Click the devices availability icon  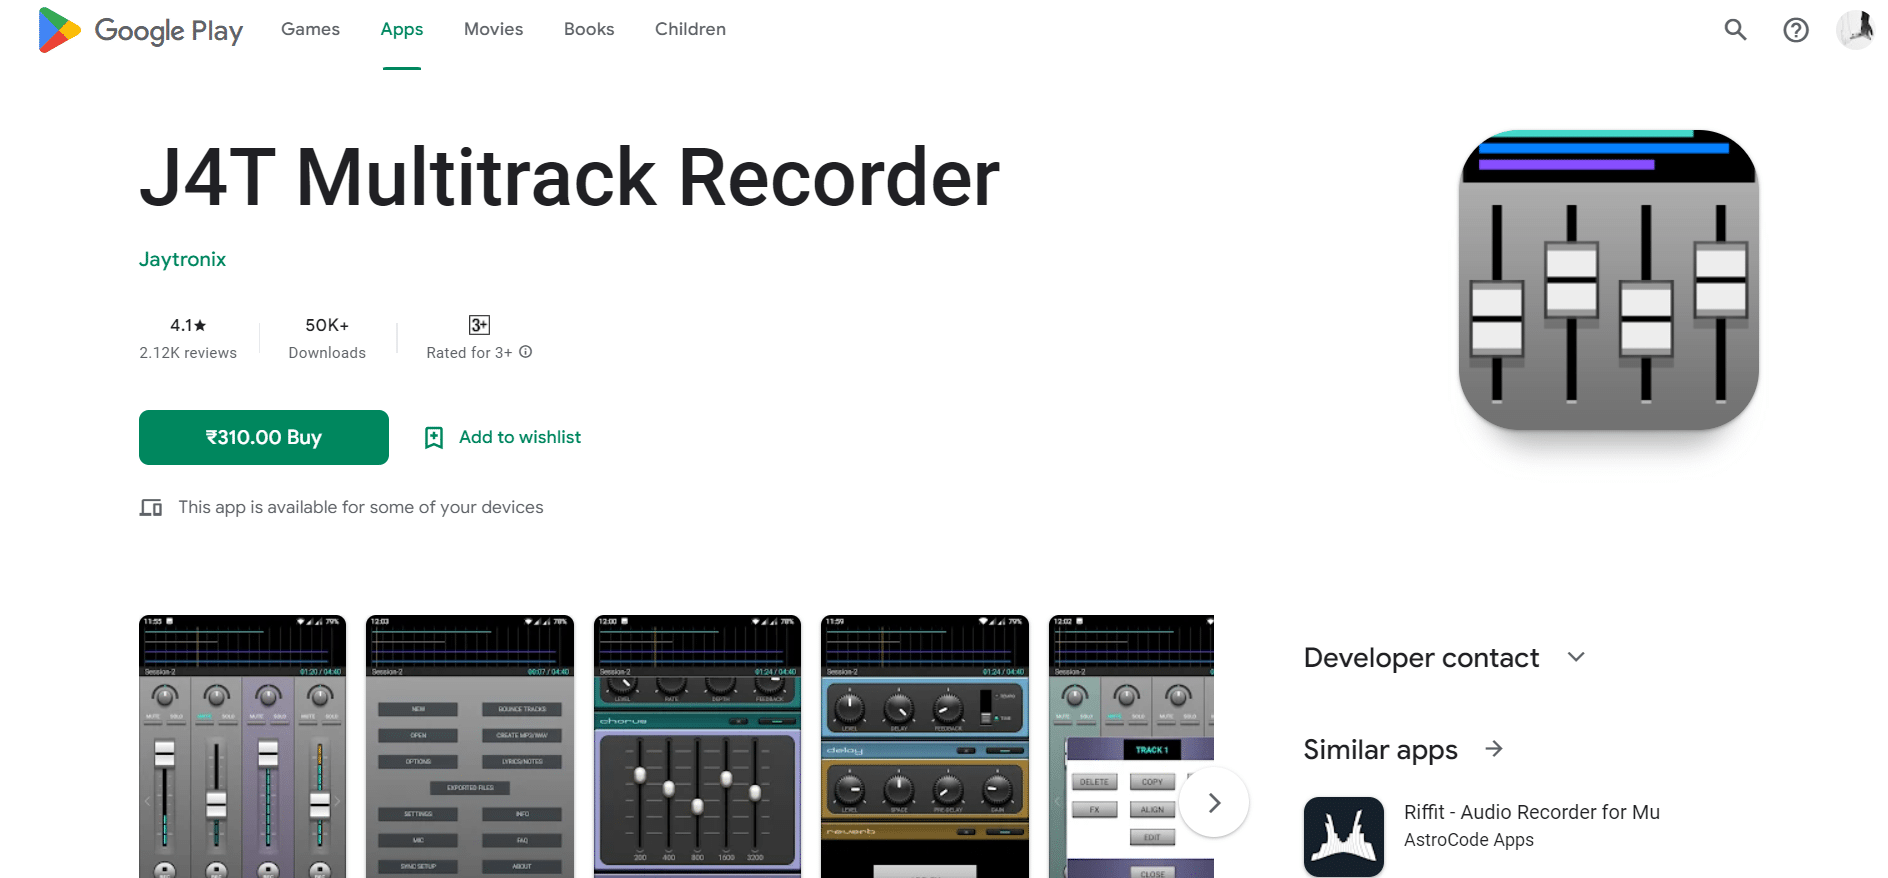151,508
